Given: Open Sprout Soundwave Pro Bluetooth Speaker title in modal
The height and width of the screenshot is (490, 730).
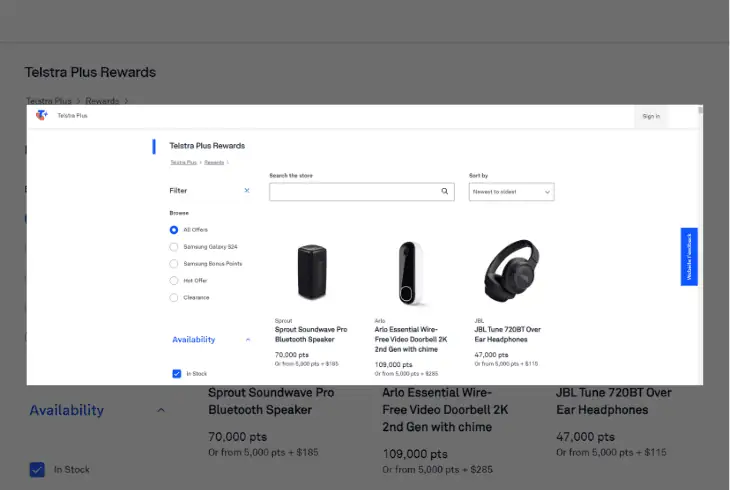Looking at the screenshot, I should pos(311,334).
